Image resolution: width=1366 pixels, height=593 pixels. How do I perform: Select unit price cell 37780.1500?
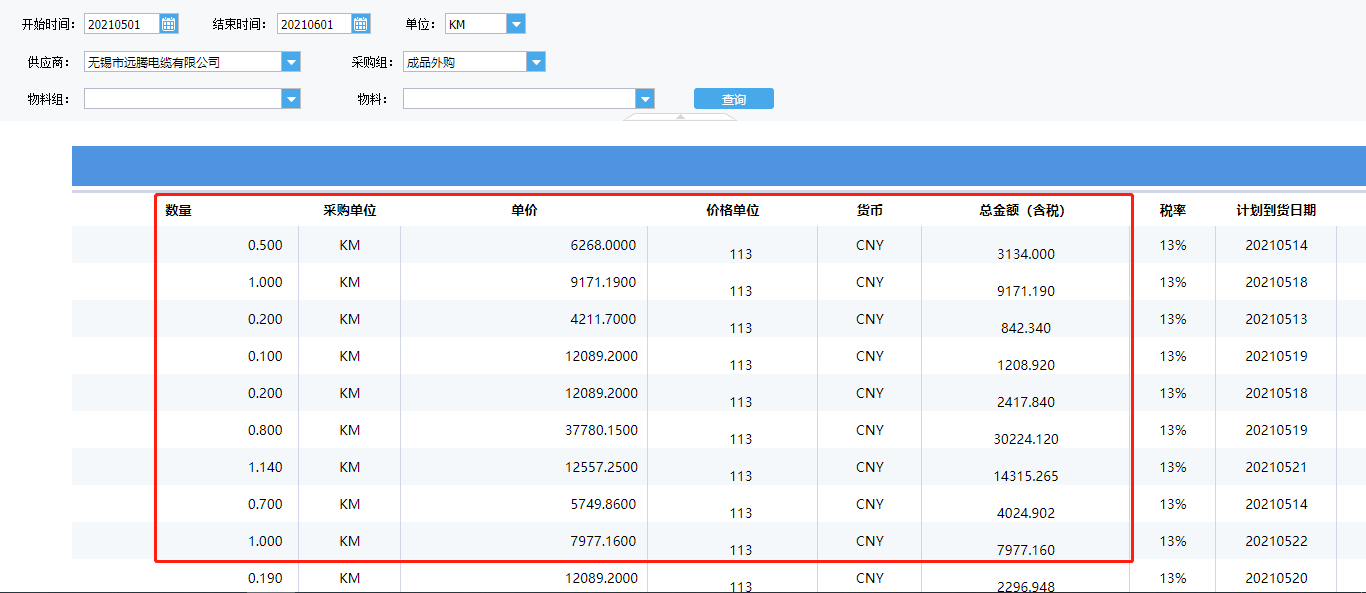click(601, 430)
